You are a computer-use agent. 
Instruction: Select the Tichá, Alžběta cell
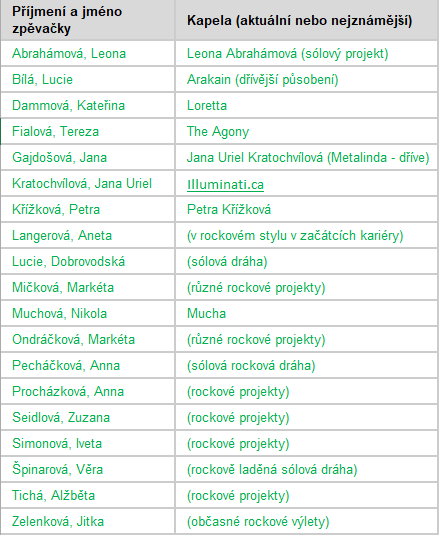88,495
